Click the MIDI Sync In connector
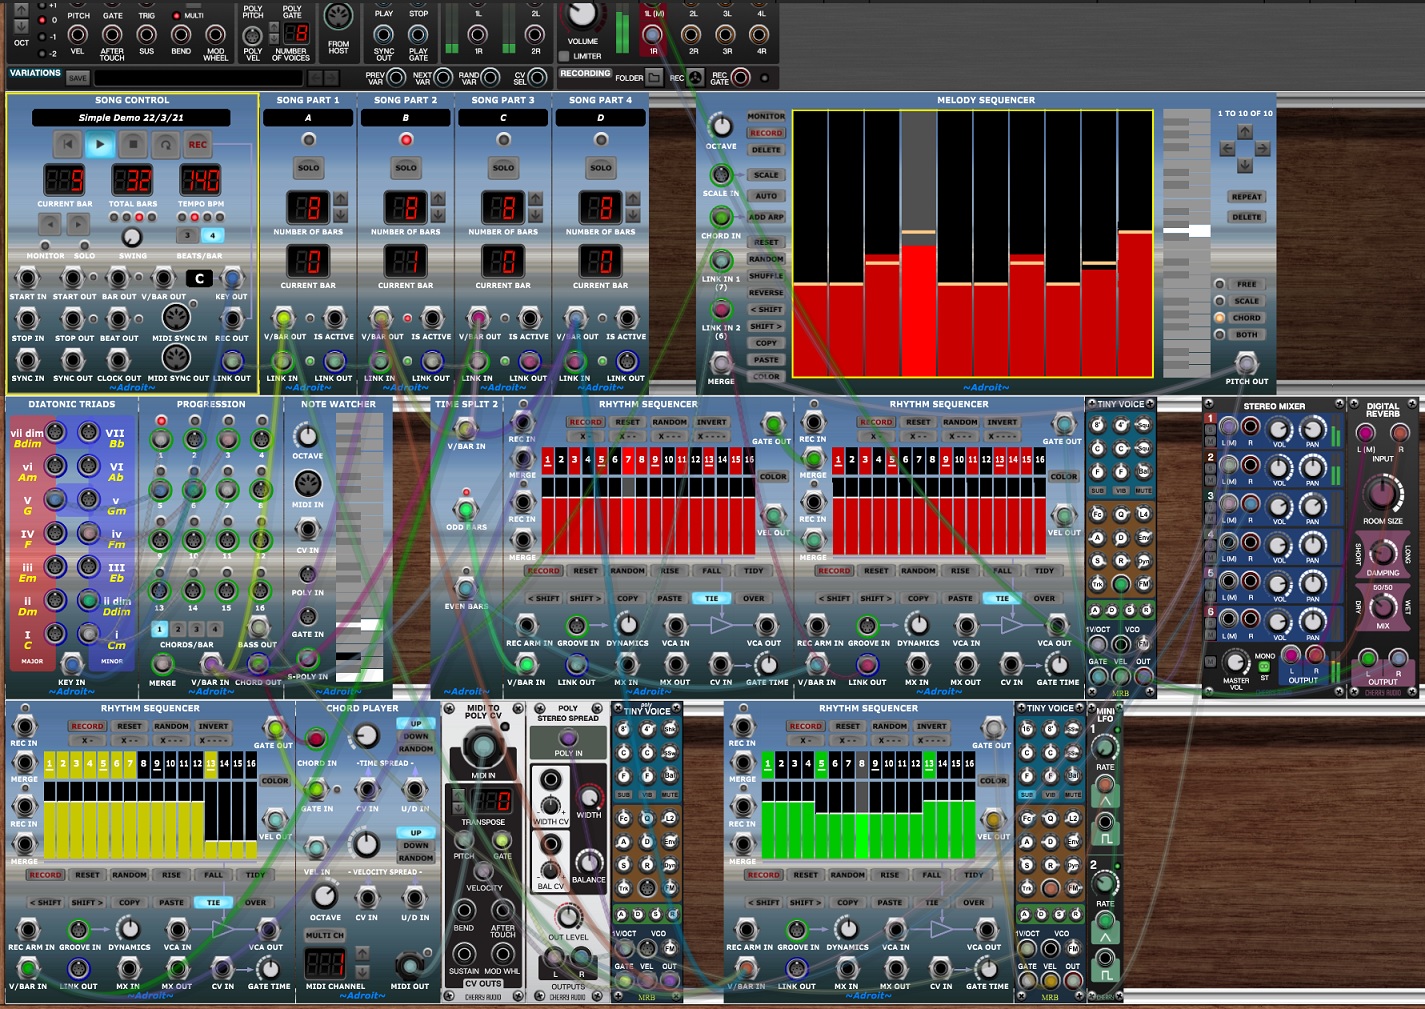The height and width of the screenshot is (1009, 1425). tap(176, 317)
